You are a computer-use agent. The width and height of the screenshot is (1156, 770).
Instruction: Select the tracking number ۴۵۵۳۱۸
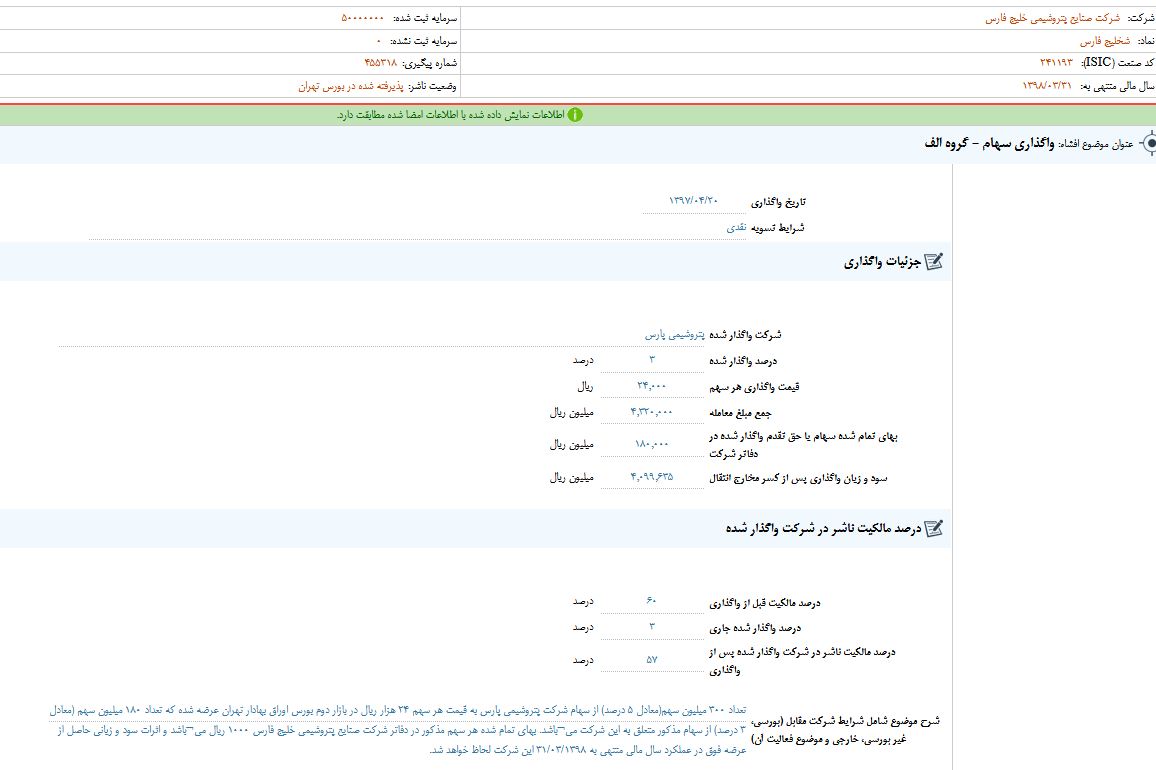pyautogui.click(x=380, y=63)
